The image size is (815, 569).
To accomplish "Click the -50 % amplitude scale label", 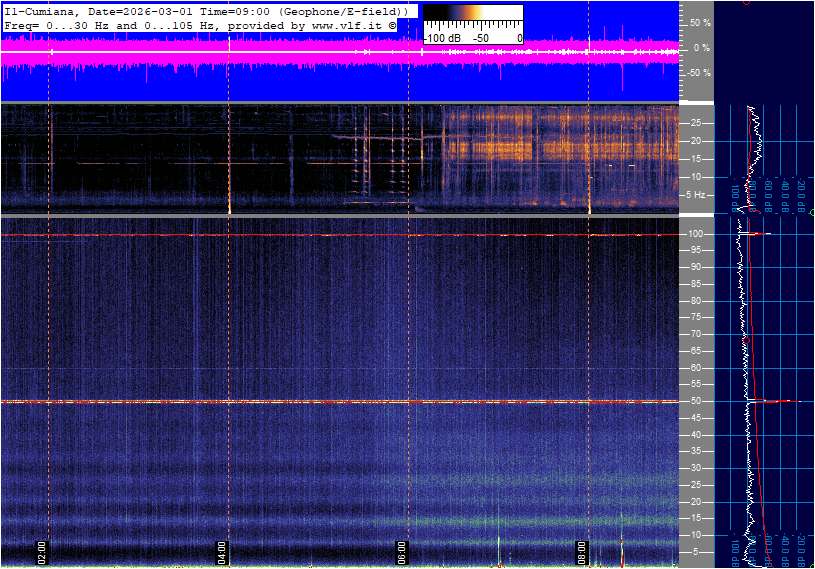I will (x=698, y=73).
